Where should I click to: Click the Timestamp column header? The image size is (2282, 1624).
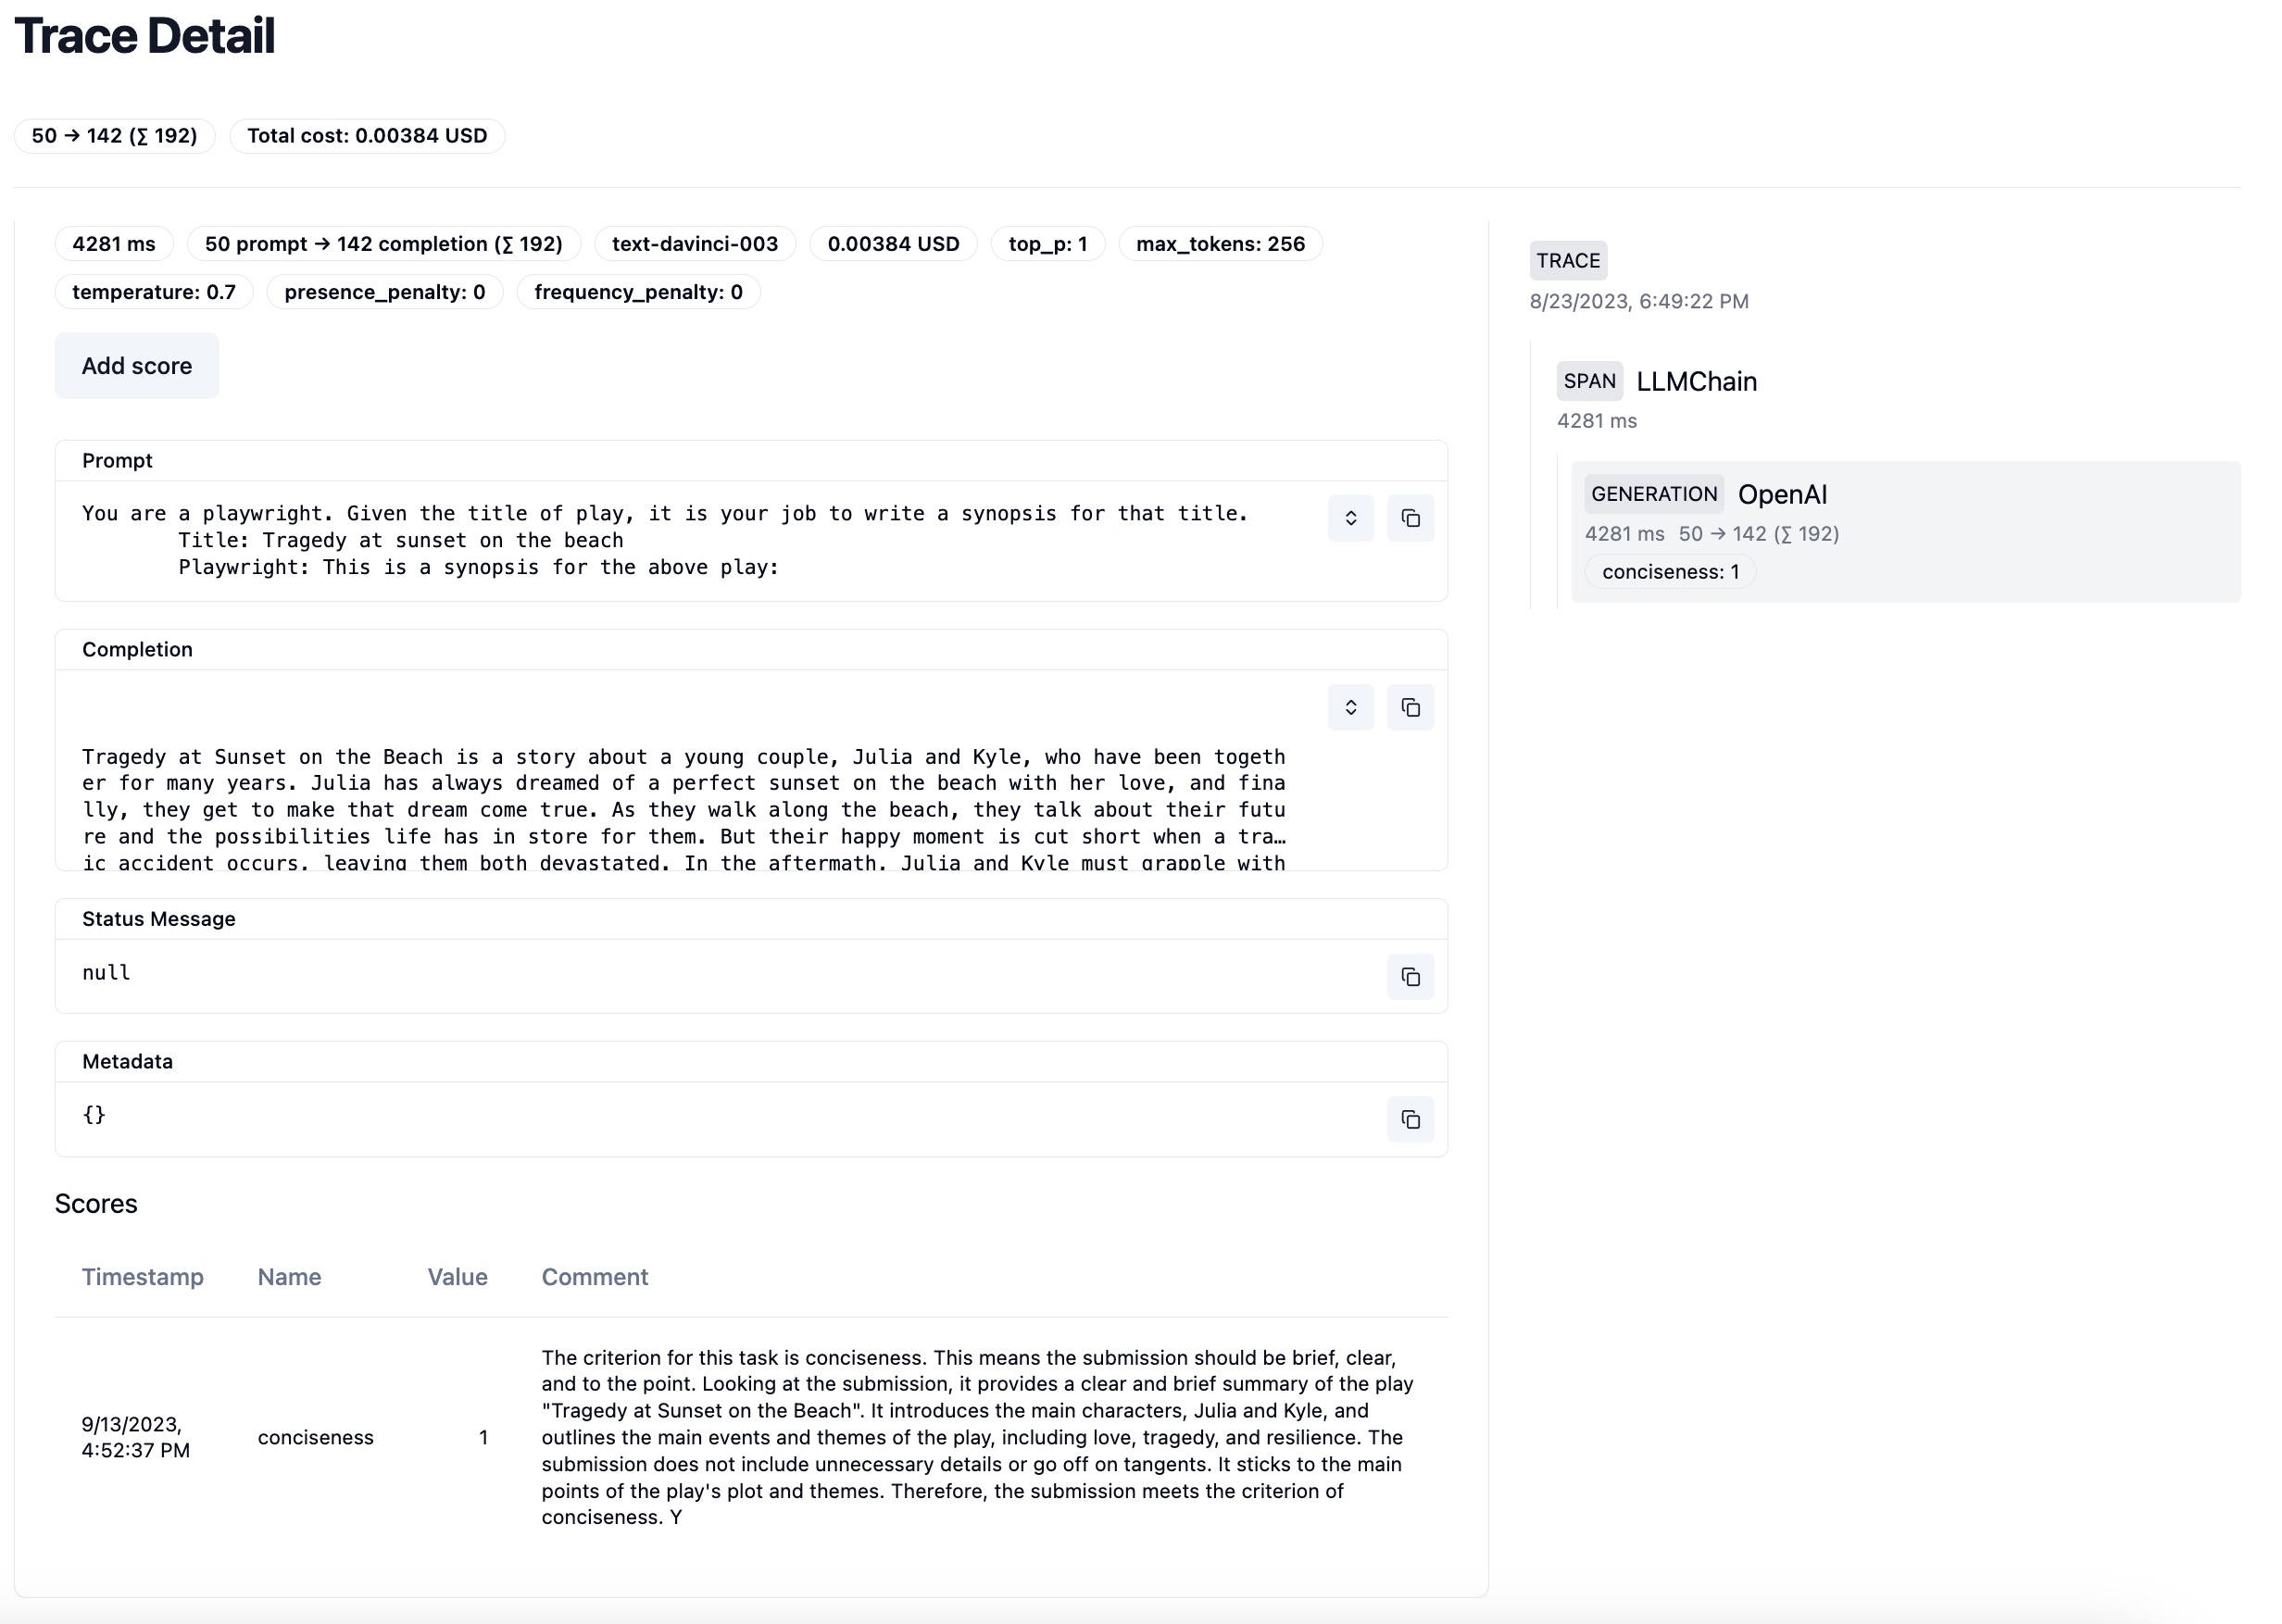click(142, 1277)
